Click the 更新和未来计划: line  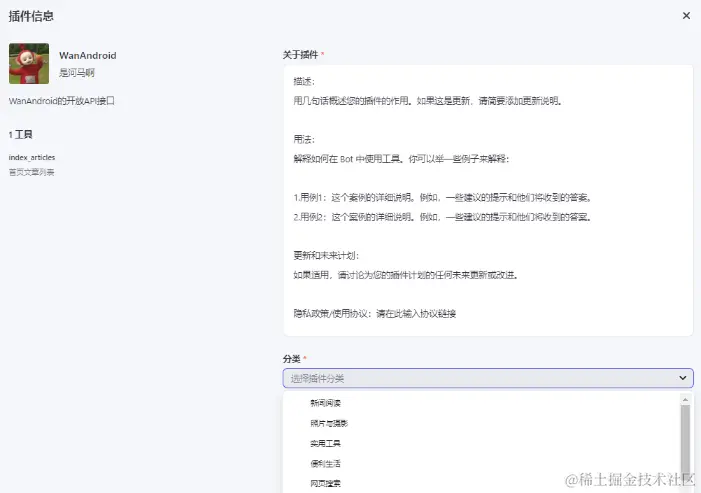(x=326, y=256)
